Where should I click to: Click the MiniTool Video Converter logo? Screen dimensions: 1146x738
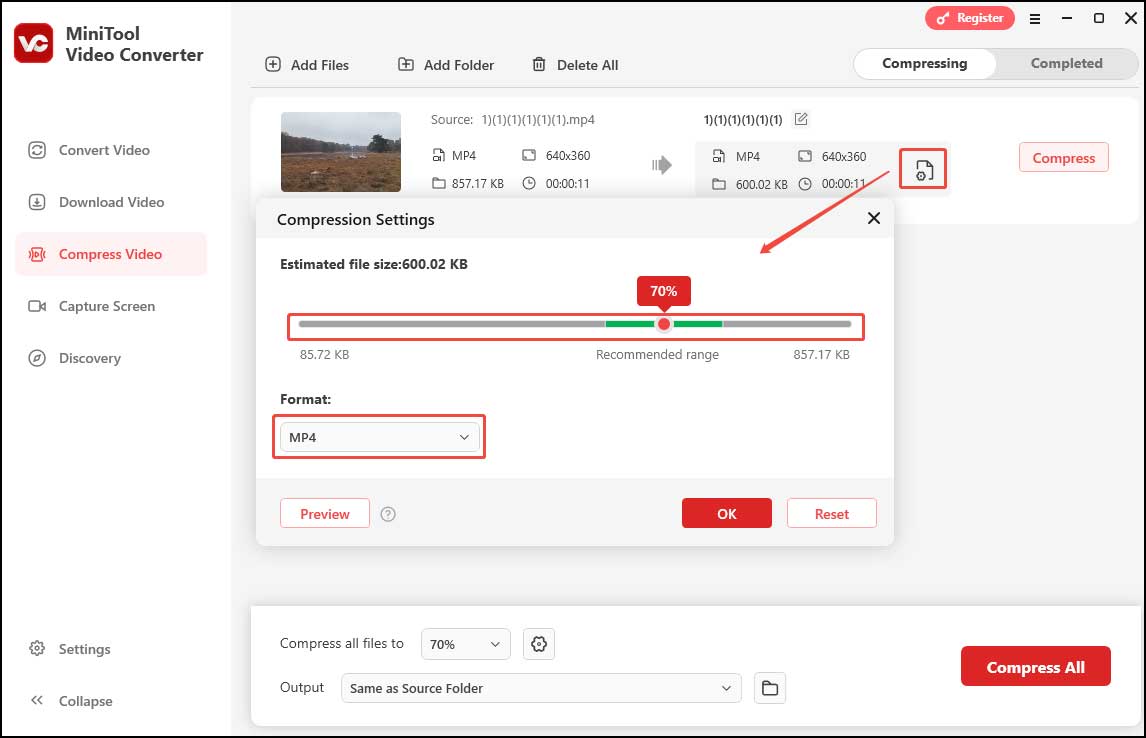(34, 43)
